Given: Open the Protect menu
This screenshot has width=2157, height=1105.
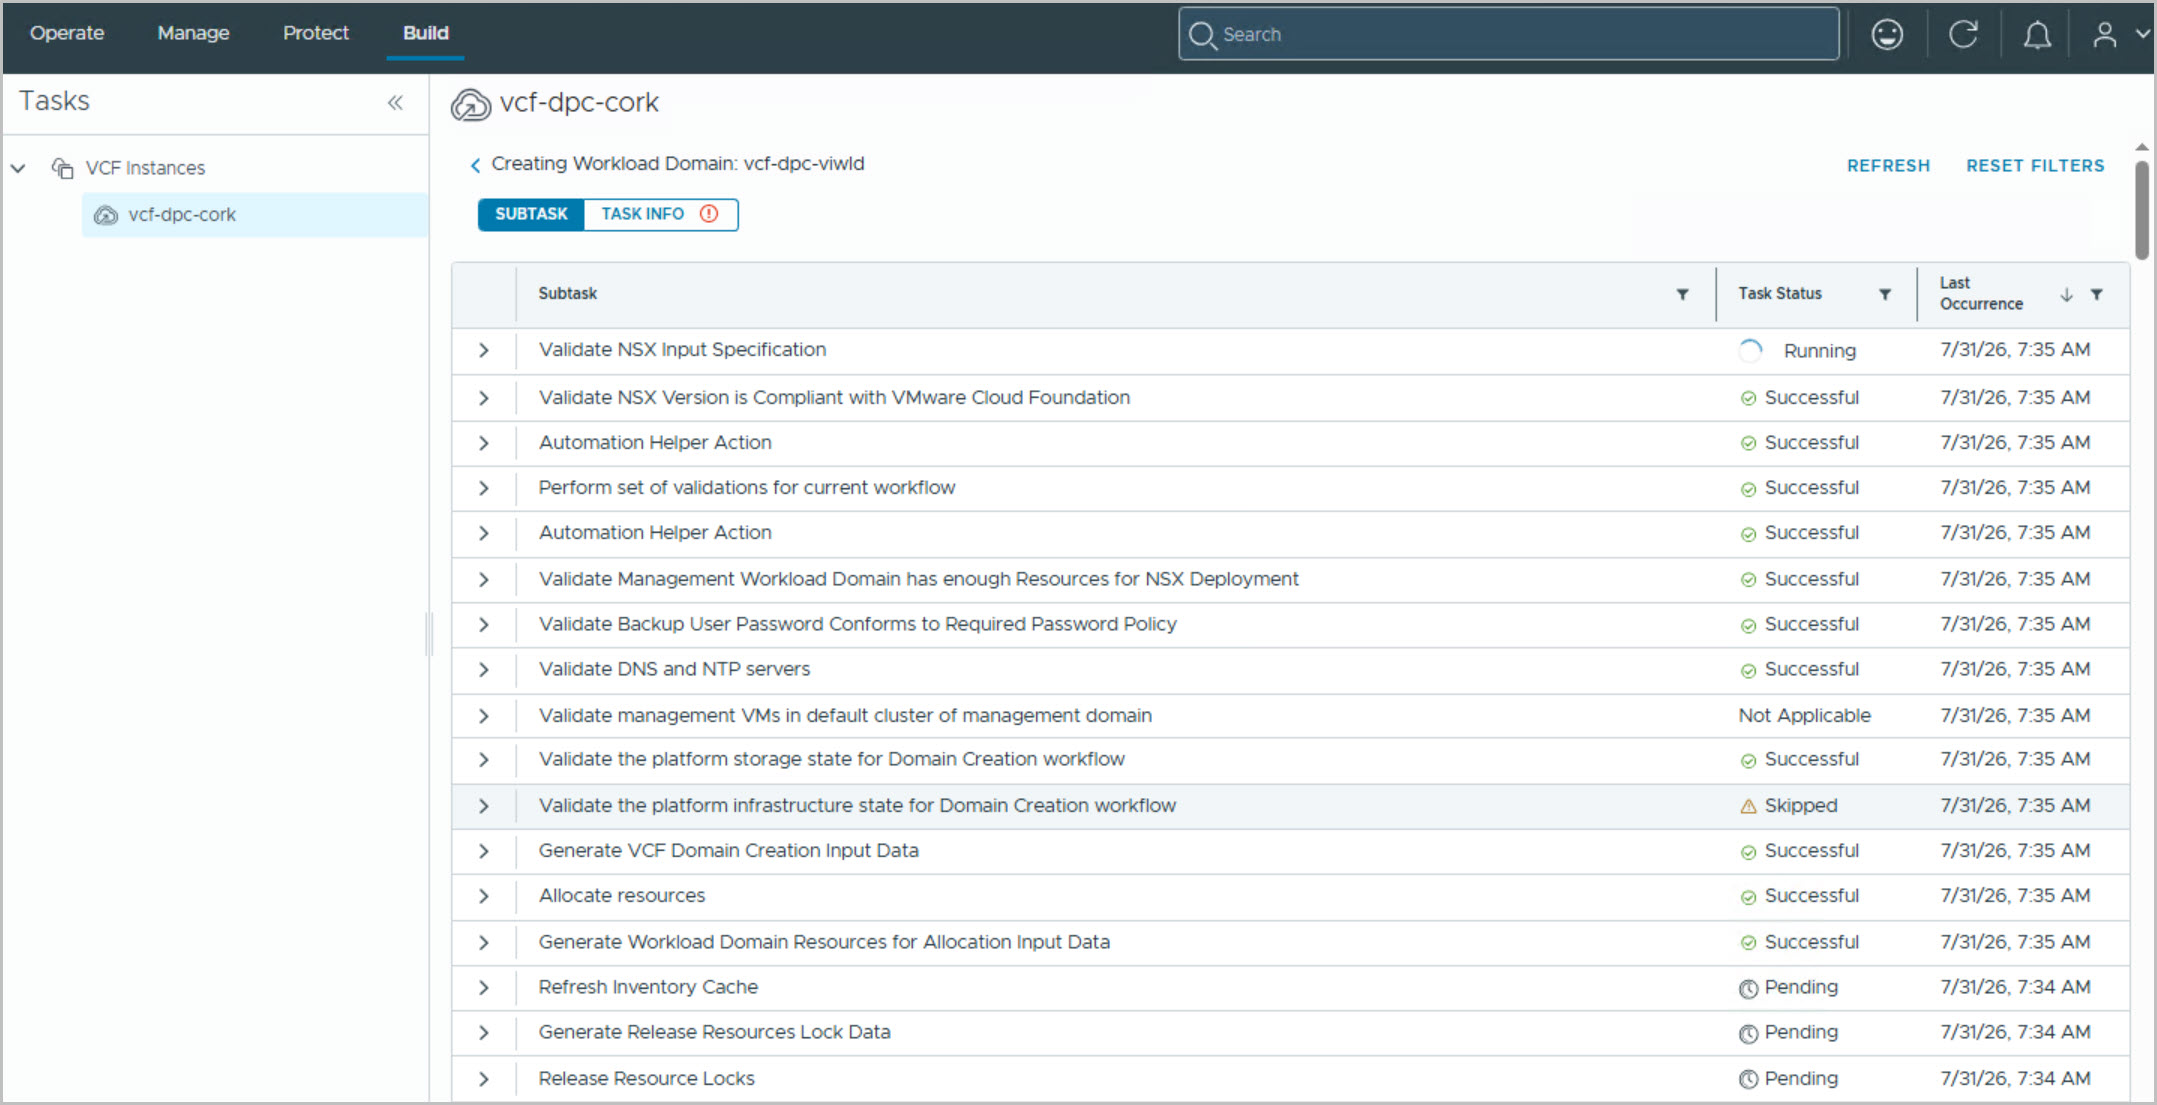Looking at the screenshot, I should click(x=316, y=33).
